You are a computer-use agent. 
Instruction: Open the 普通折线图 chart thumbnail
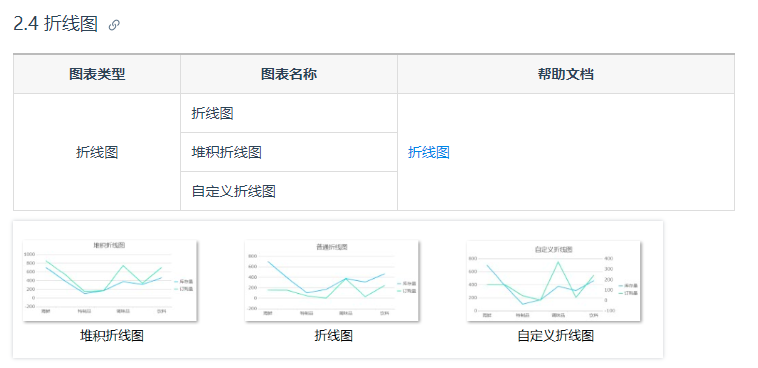click(x=332, y=280)
